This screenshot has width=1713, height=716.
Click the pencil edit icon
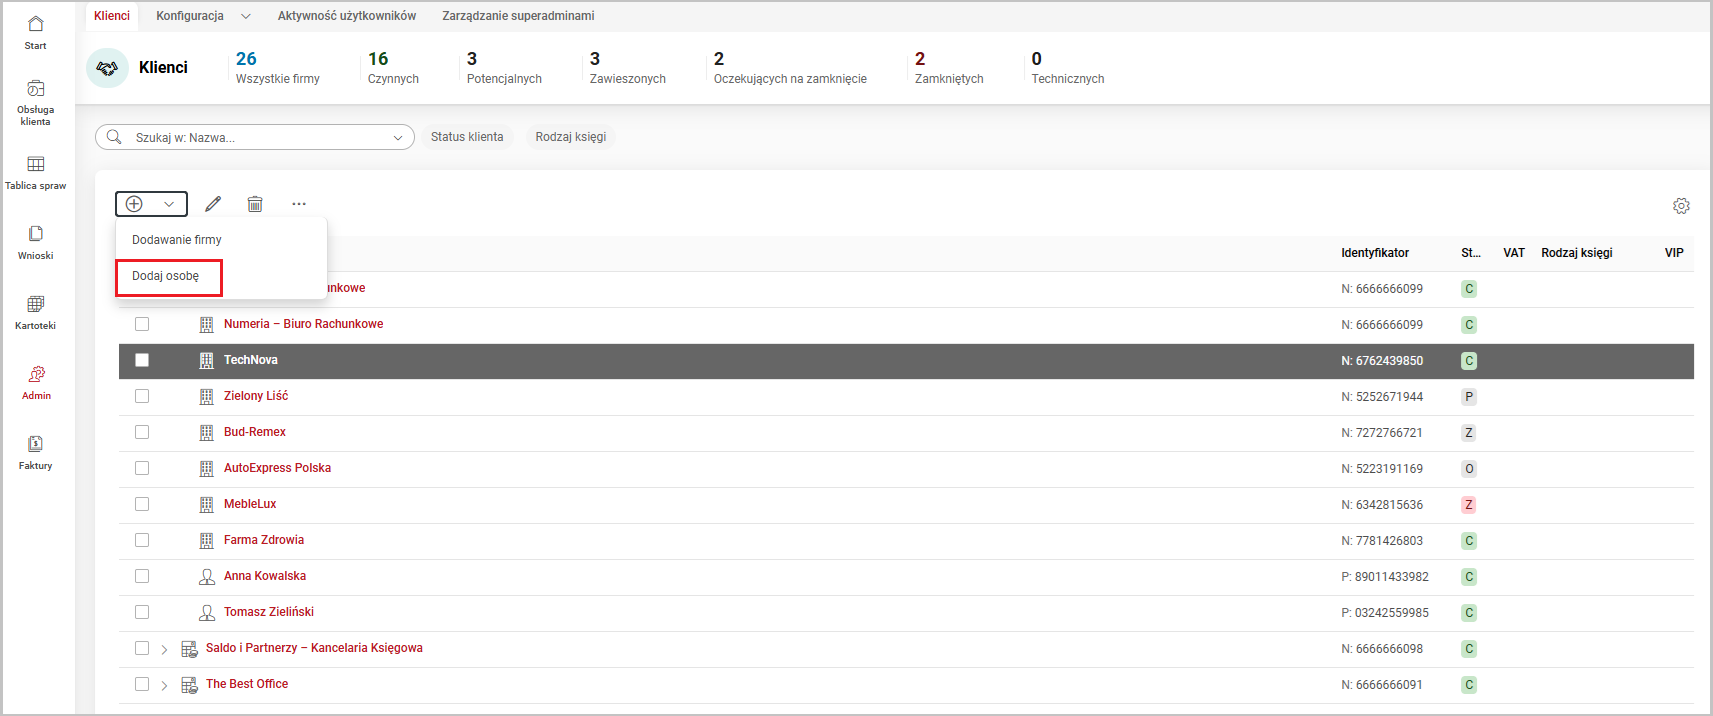coord(213,204)
